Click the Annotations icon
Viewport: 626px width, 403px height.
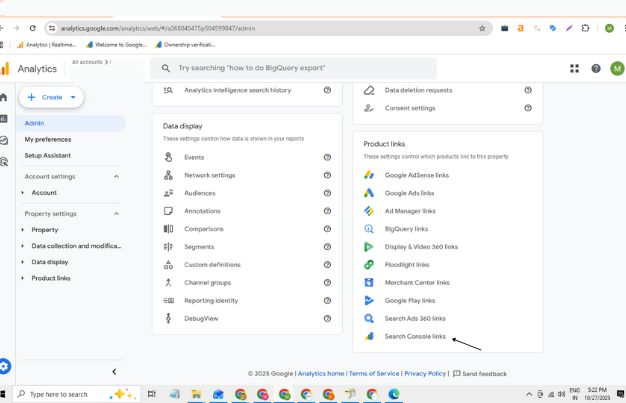tap(168, 211)
